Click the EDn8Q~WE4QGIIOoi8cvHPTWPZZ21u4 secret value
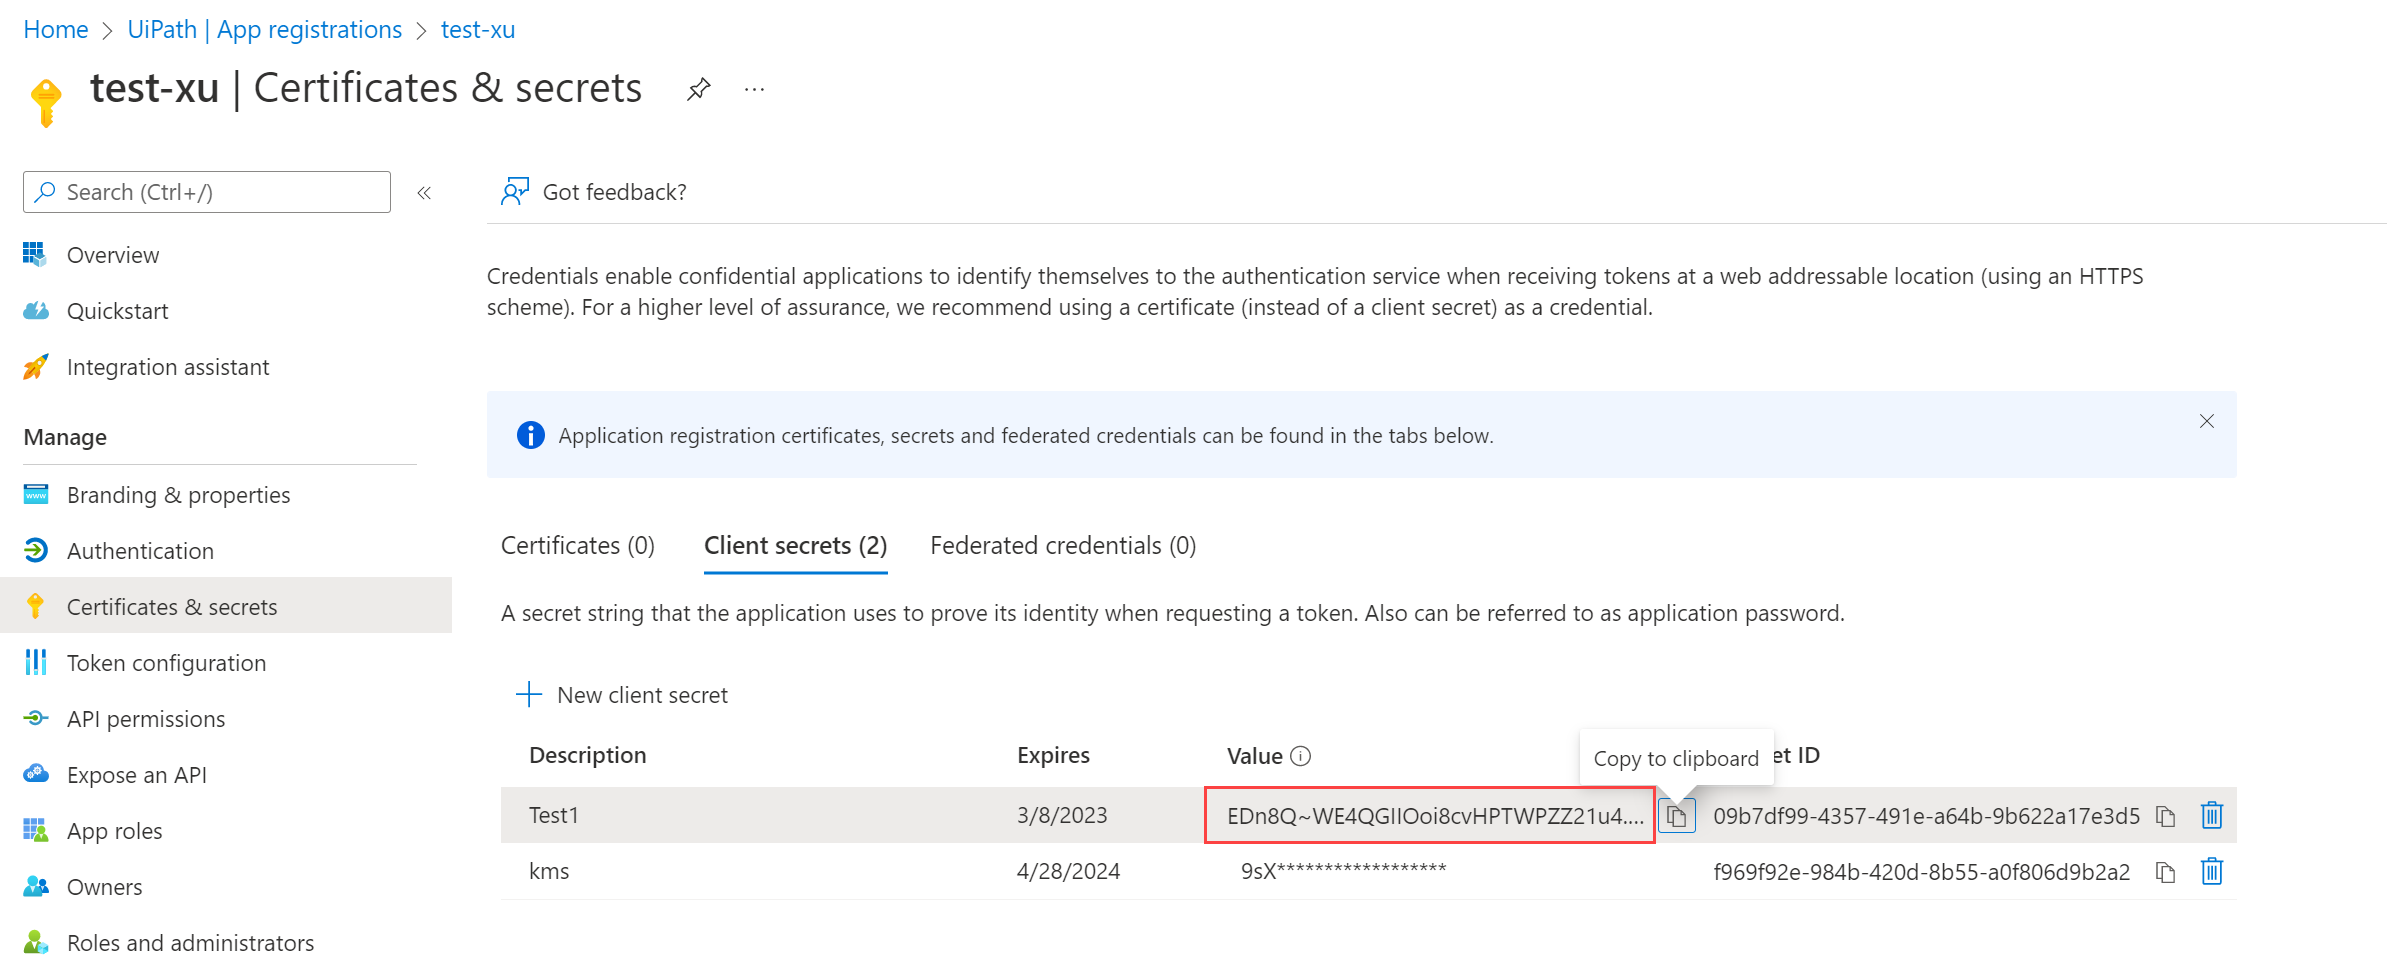2387x965 pixels. tap(1435, 816)
